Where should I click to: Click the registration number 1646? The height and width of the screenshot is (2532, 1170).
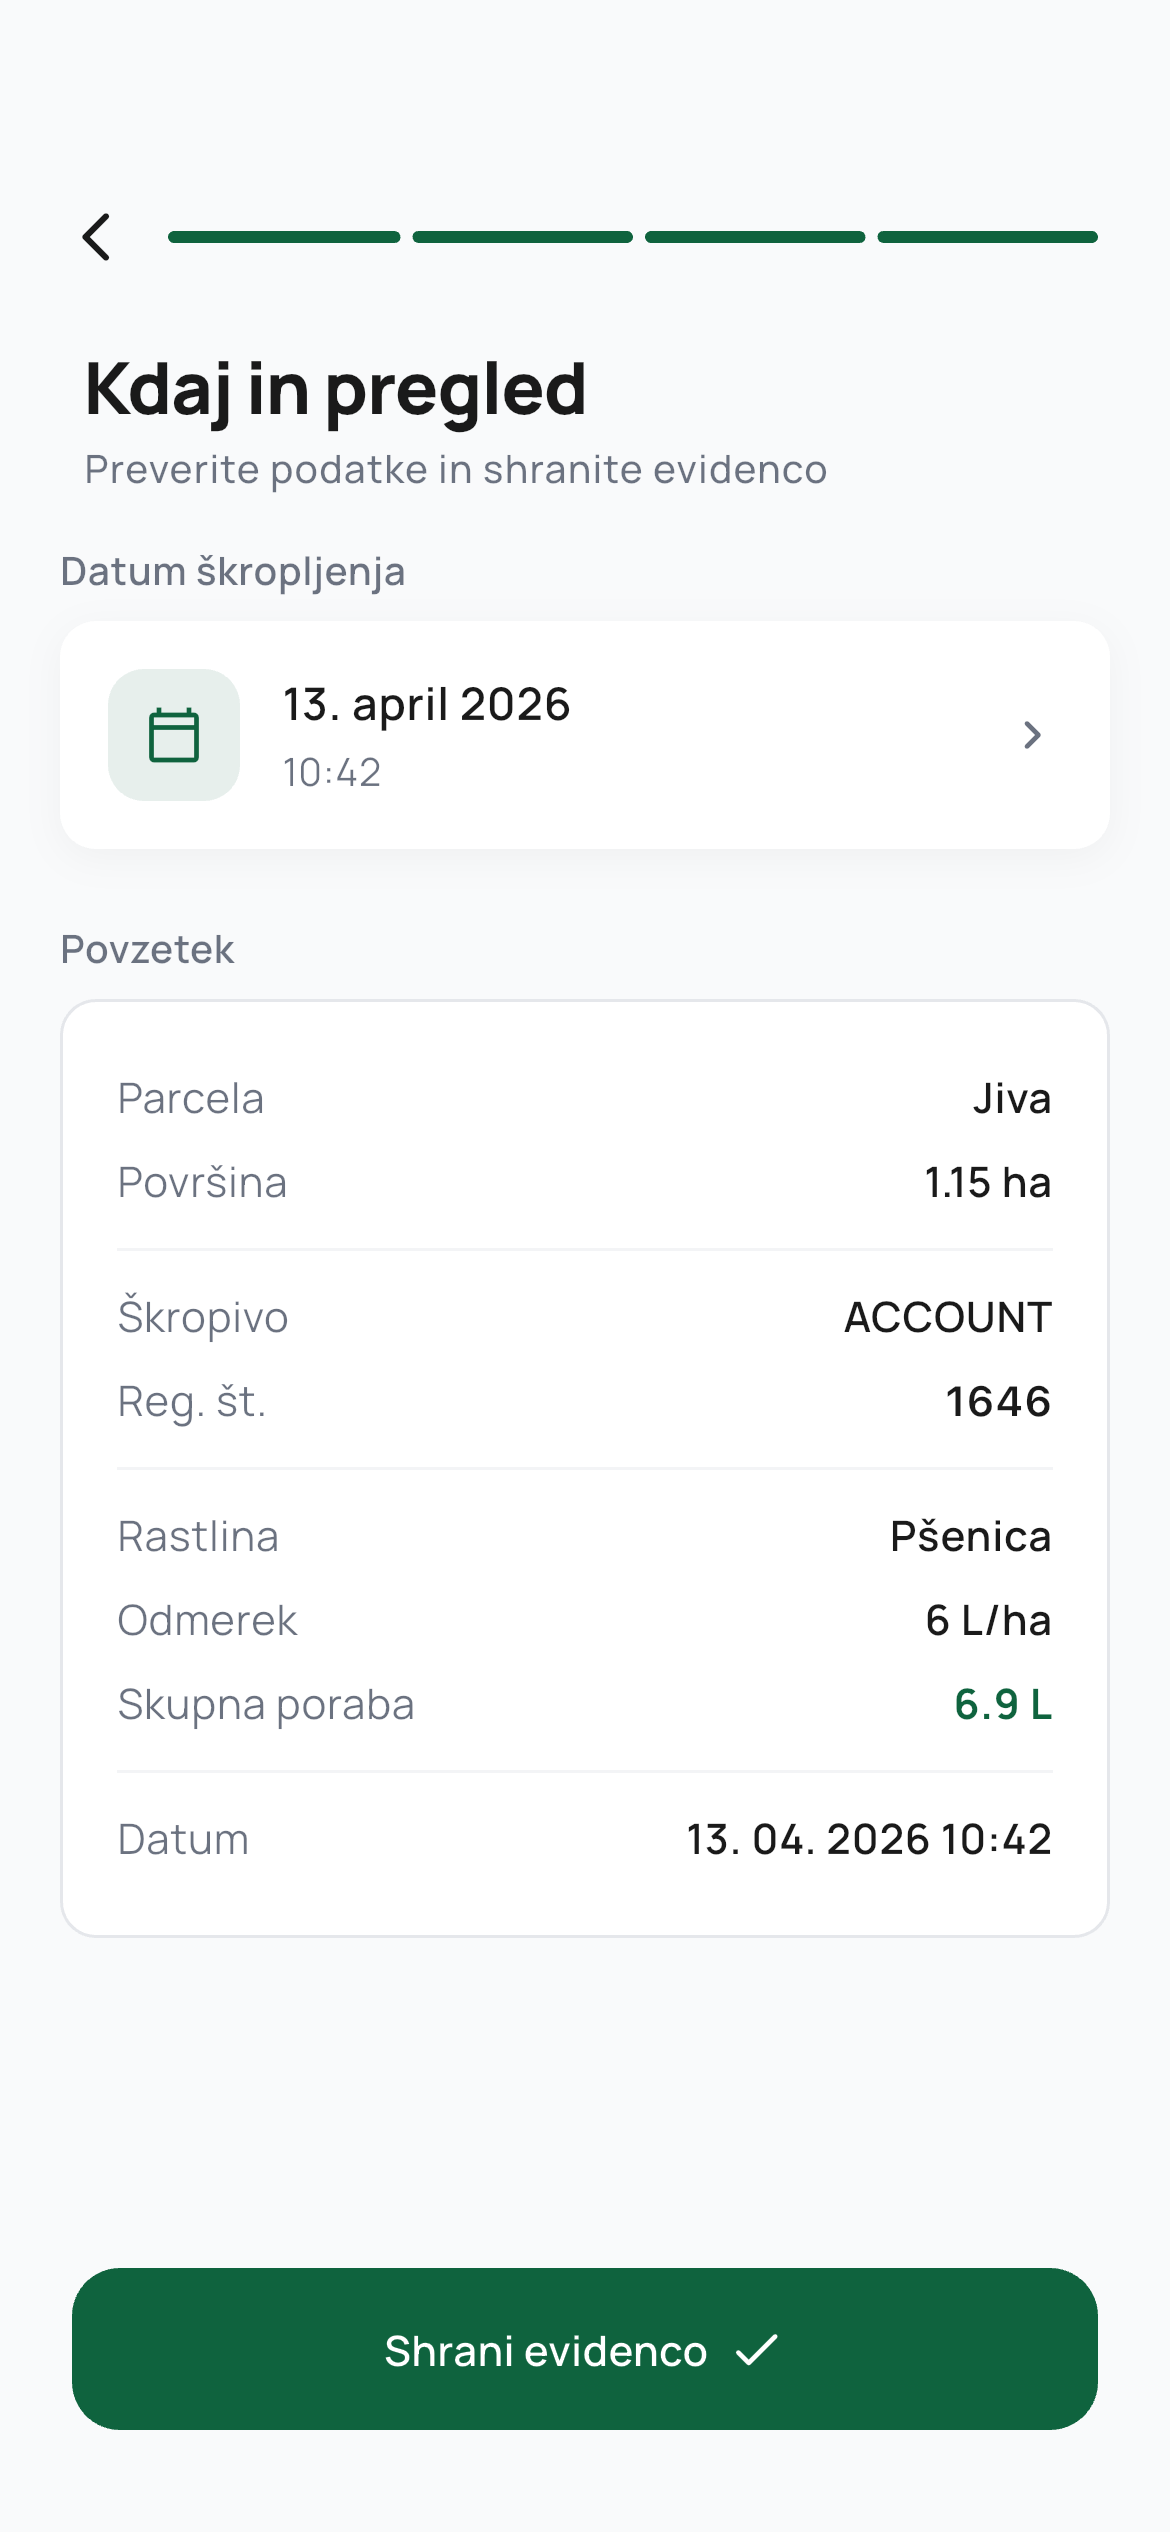(997, 1402)
